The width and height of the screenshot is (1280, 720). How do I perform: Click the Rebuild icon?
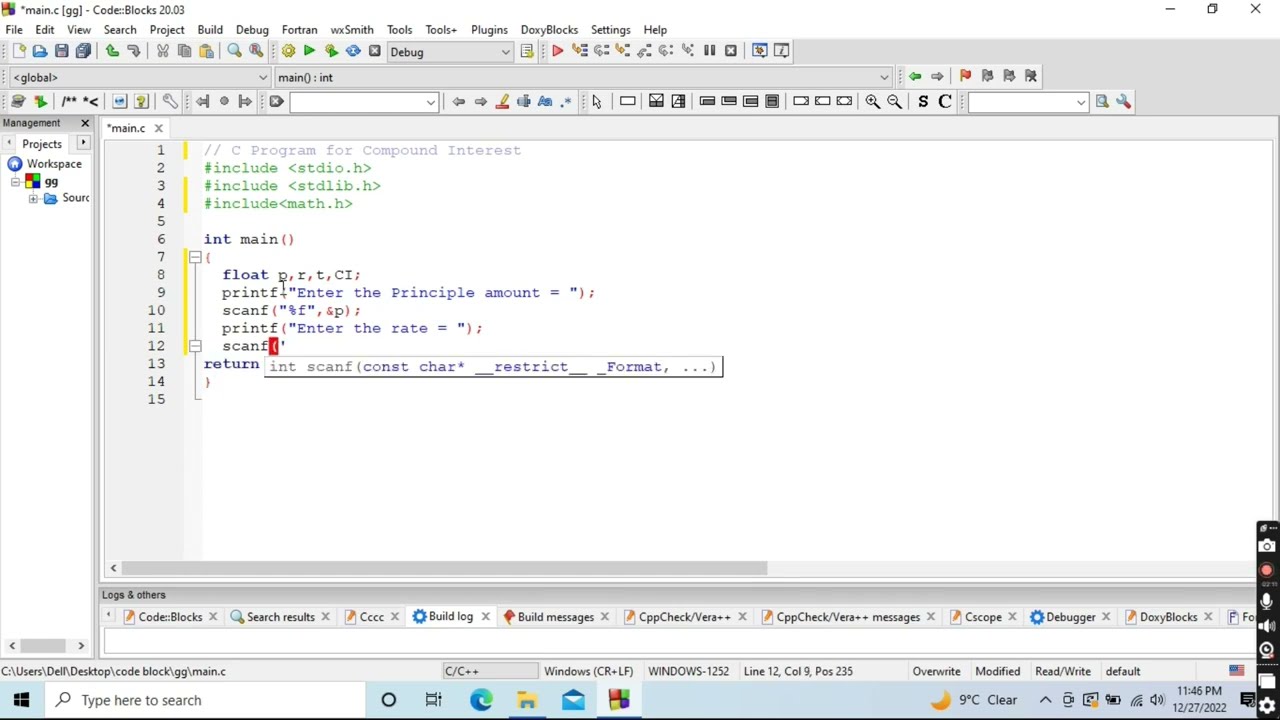353,51
